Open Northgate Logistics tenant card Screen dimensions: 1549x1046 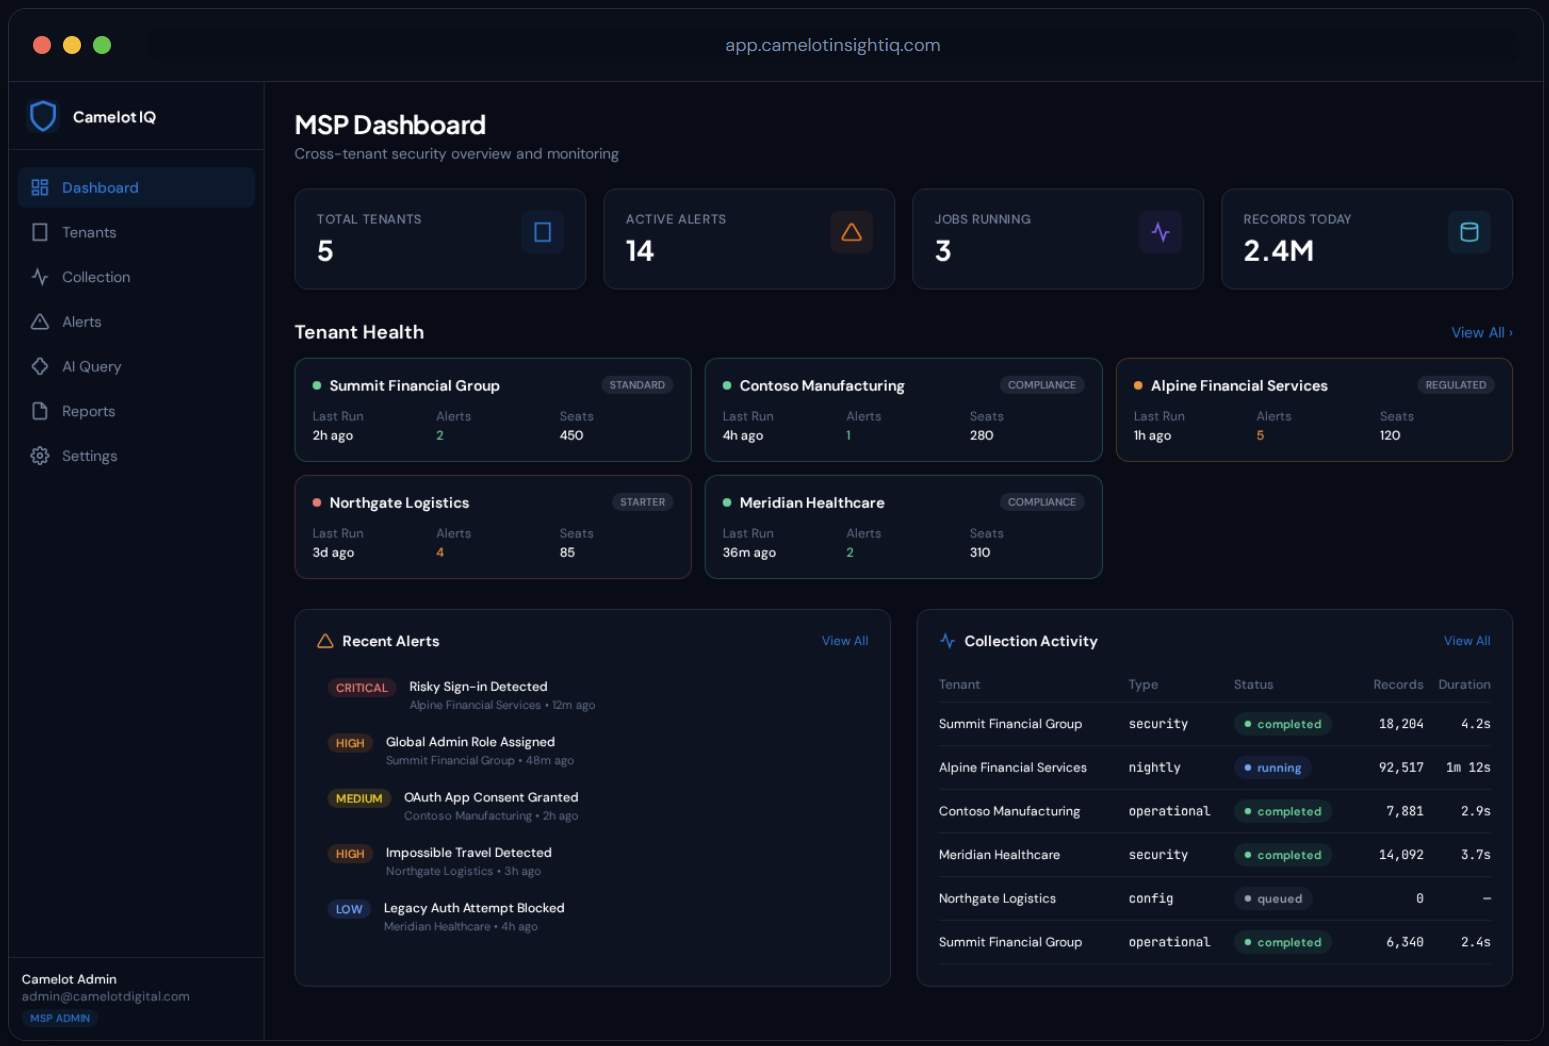(x=493, y=527)
